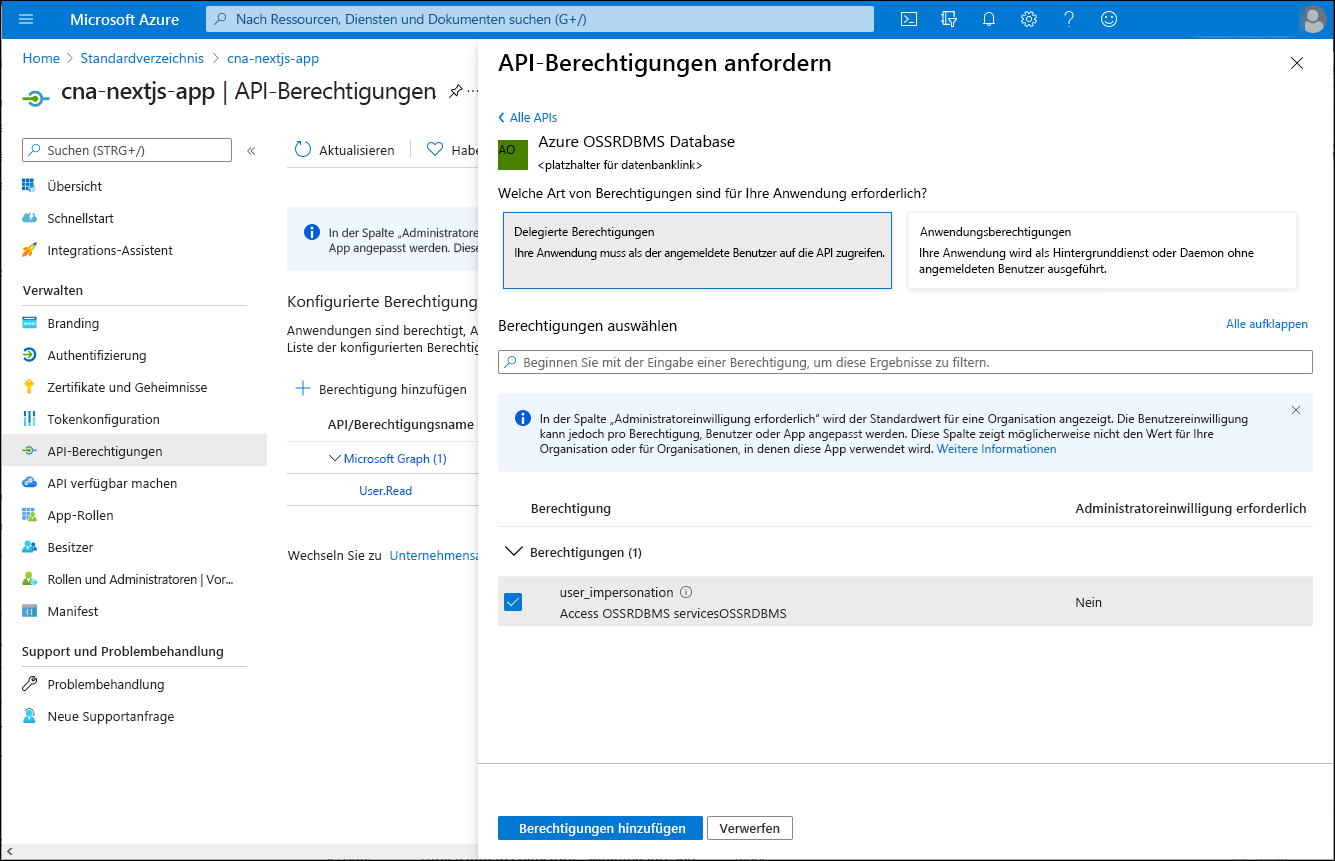Screen dimensions: 1335x861
Task: Click the Unternehmensa… link
Action: tap(434, 555)
